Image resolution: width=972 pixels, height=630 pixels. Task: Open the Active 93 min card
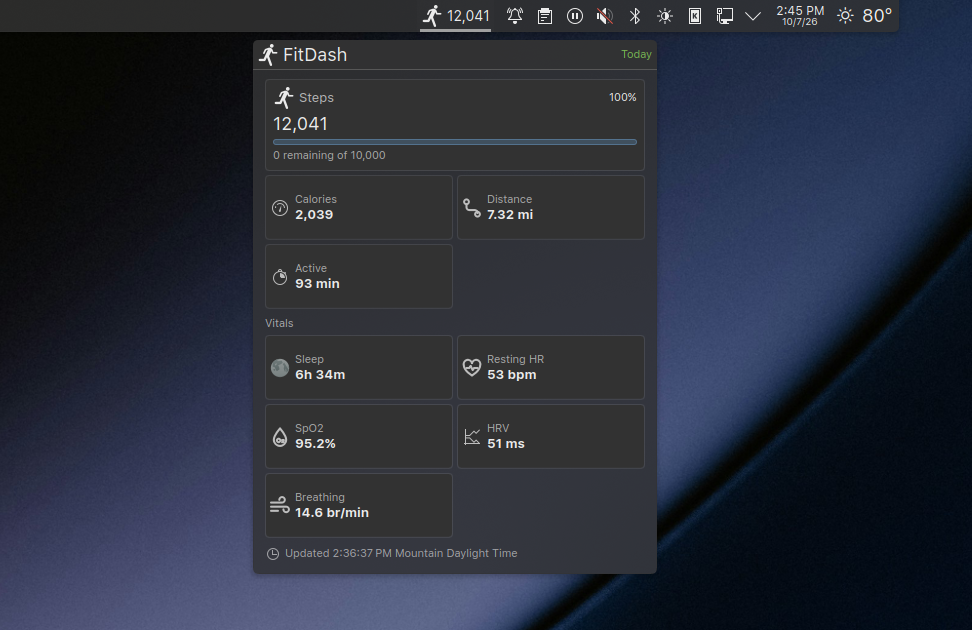coord(359,276)
